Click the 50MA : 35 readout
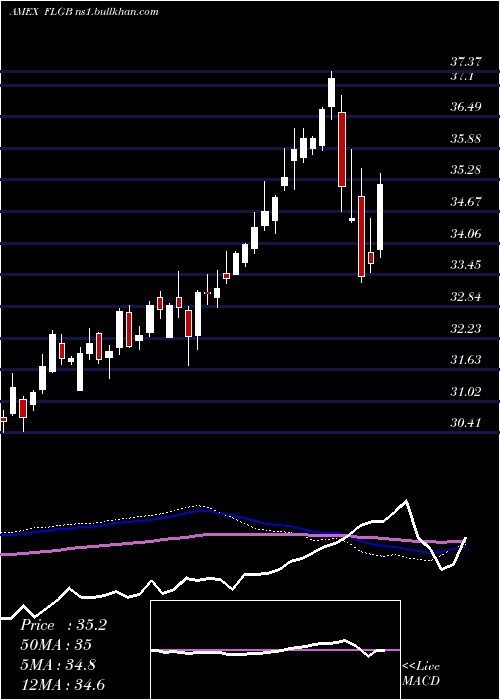500x700 pixels. 57,645
